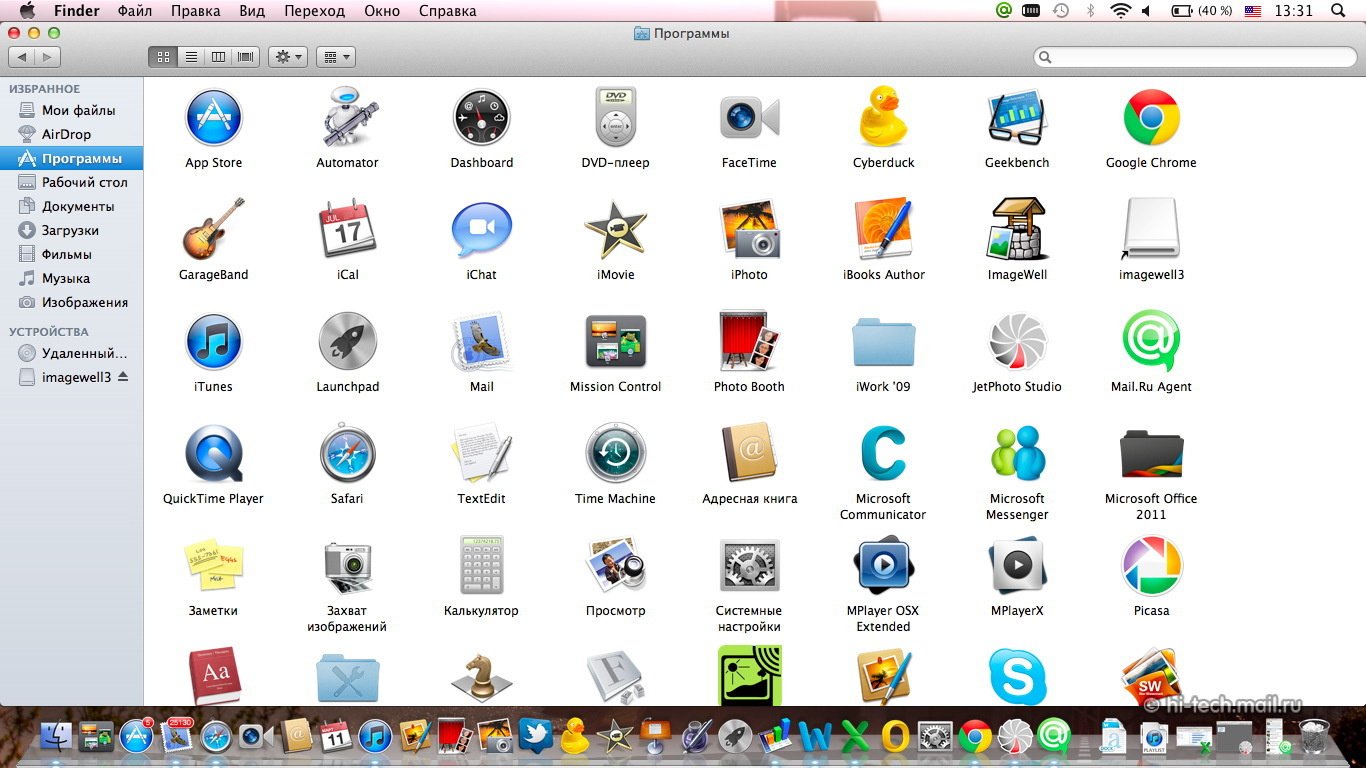
Task: Select the ImageWell well icon
Action: 1017,230
